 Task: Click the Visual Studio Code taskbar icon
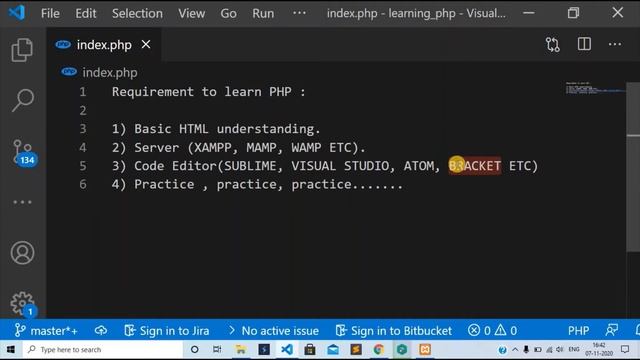point(287,349)
